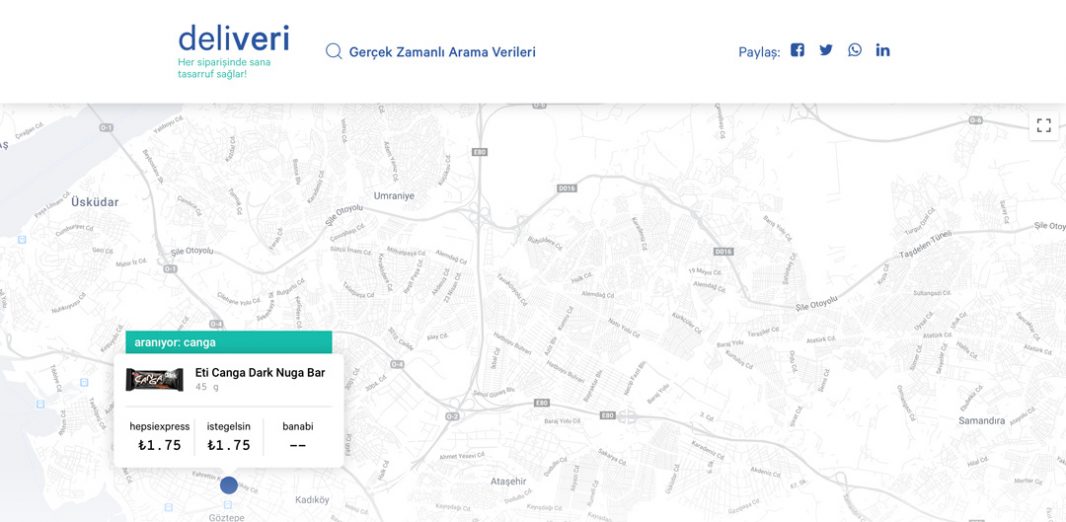Share on LinkedIn

(882, 50)
